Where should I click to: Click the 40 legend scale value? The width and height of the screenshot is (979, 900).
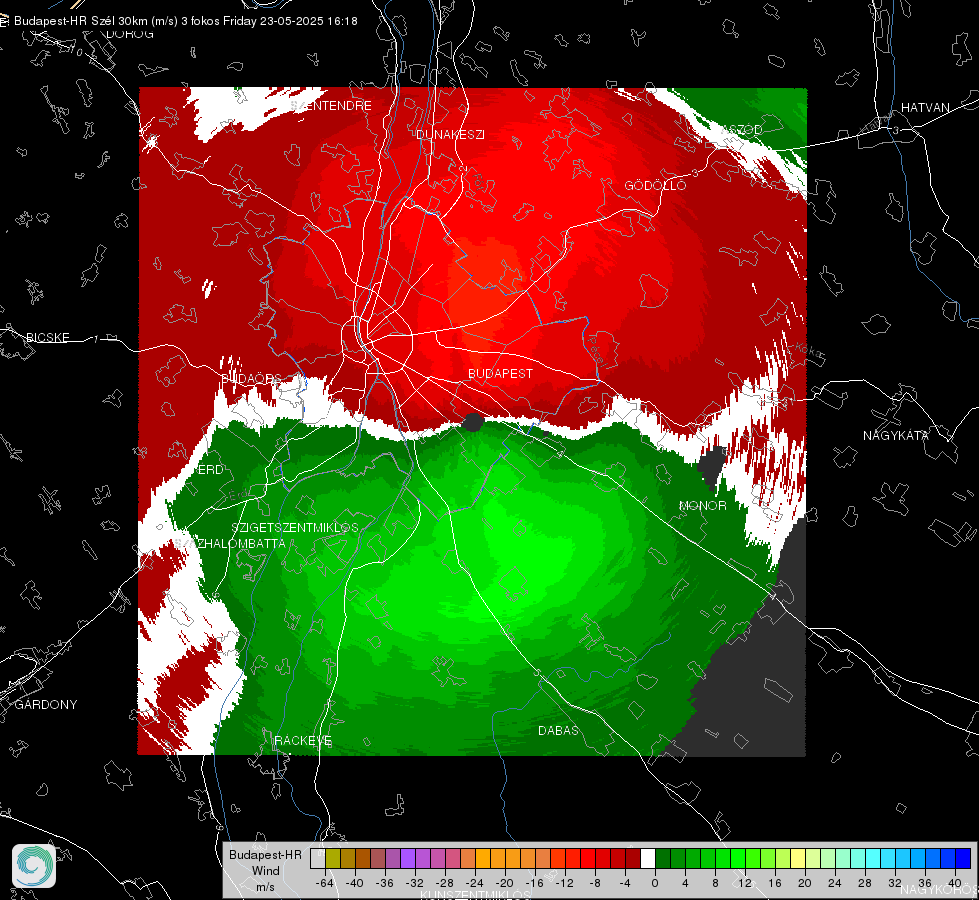point(955,883)
